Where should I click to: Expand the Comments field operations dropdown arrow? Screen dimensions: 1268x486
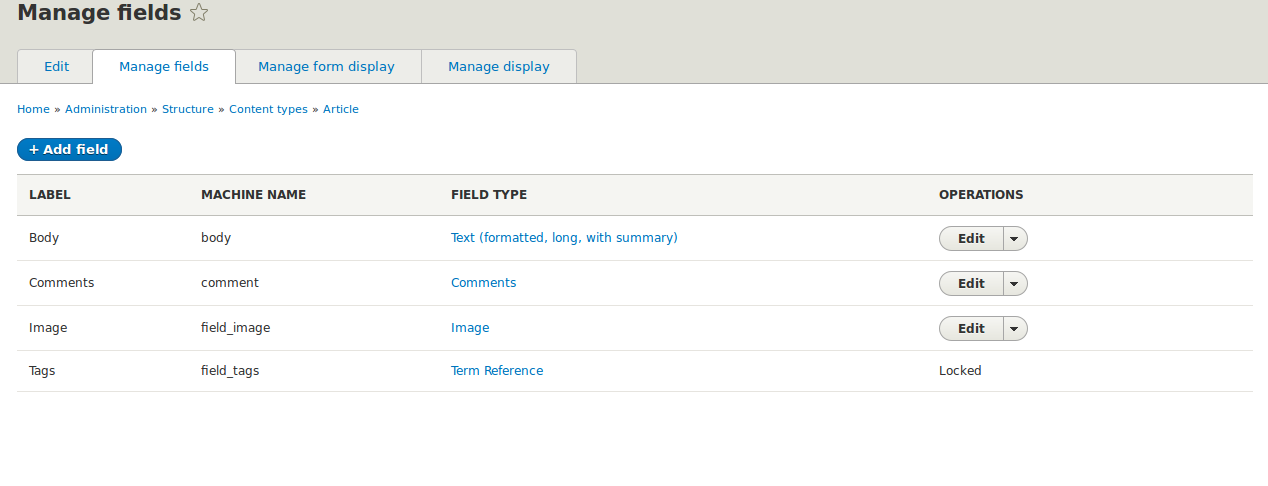coord(1015,284)
